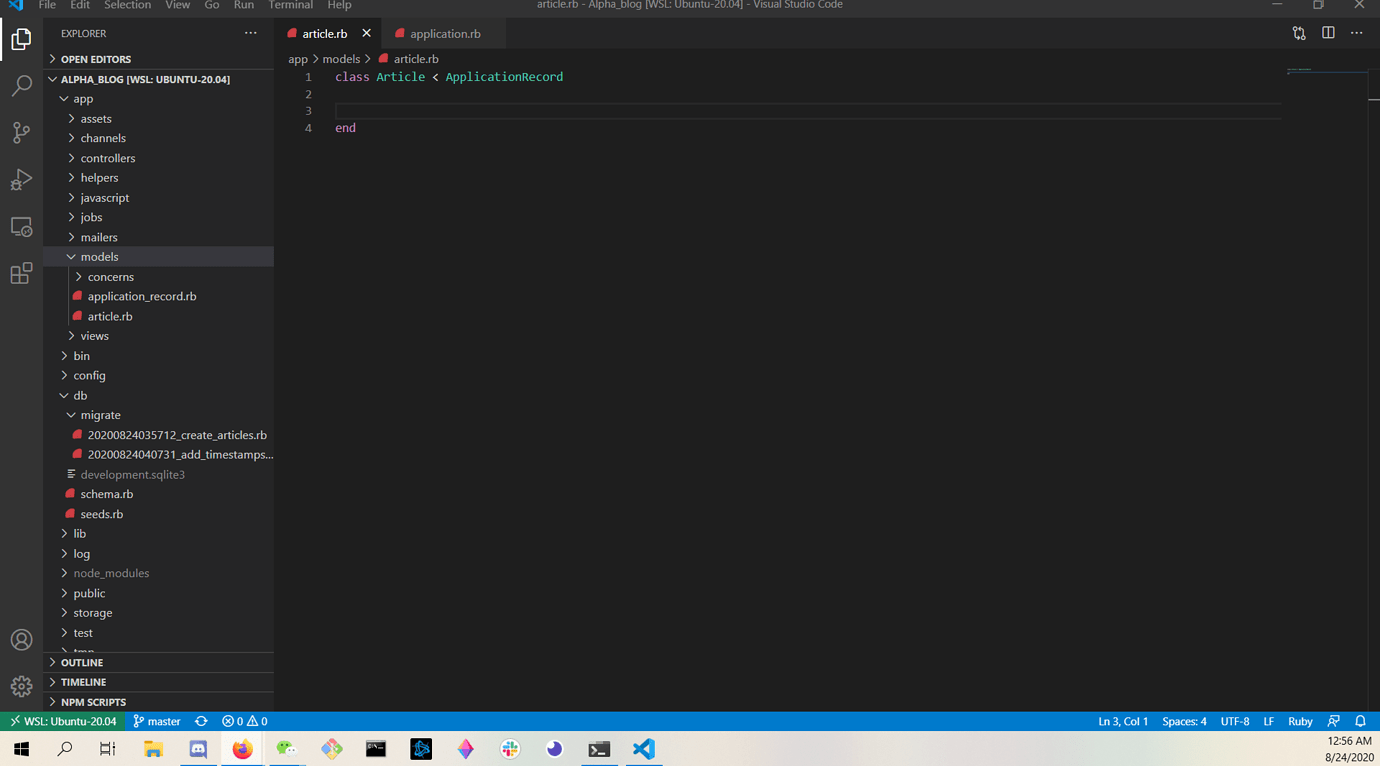
Task: Collapse the models folder
Action: tap(99, 257)
